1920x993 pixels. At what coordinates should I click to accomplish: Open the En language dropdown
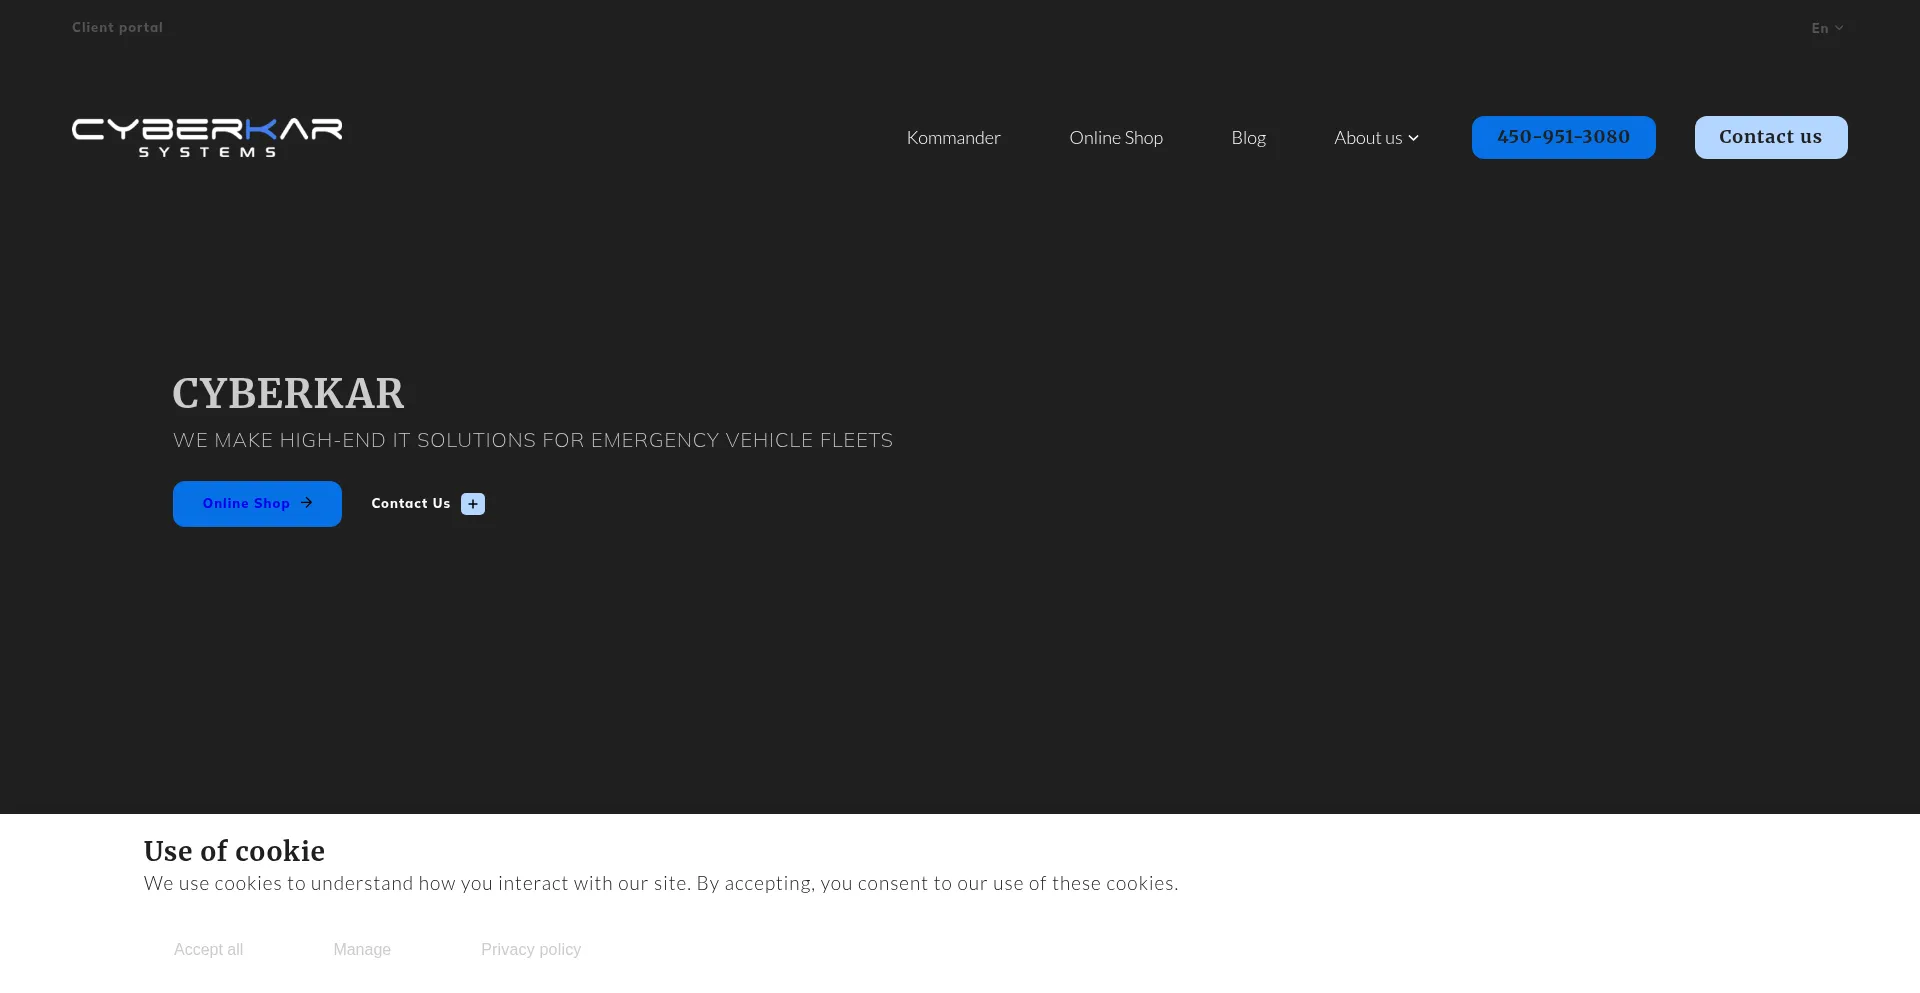[x=1827, y=28]
